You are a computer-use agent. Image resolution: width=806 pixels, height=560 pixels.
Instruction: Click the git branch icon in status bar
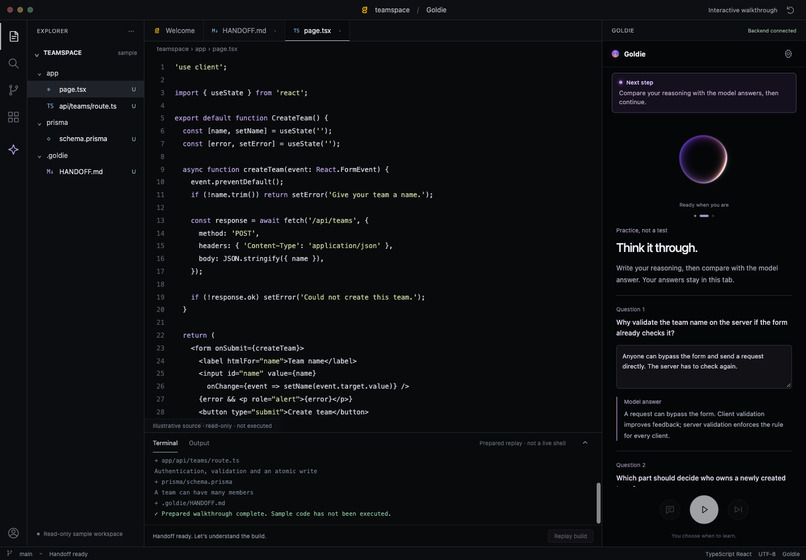10,553
